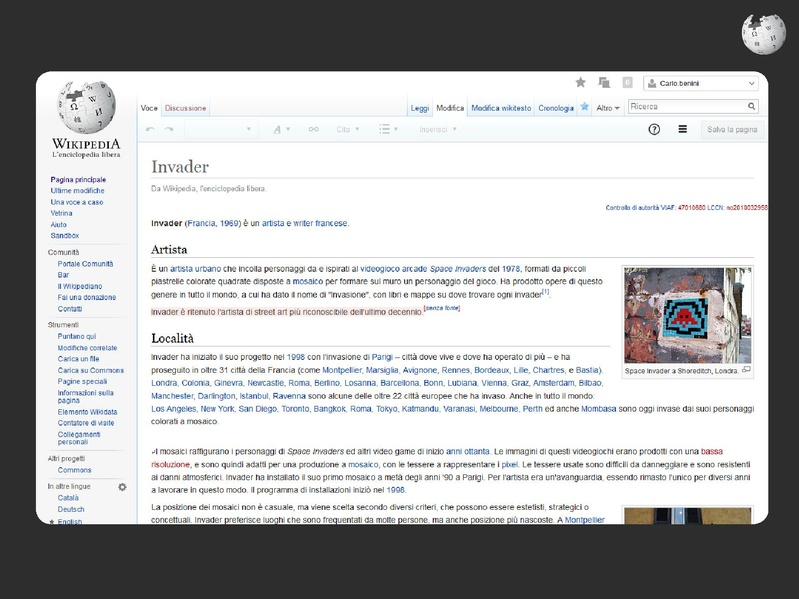
Task: Click the notifications counter icon
Action: (x=627, y=83)
